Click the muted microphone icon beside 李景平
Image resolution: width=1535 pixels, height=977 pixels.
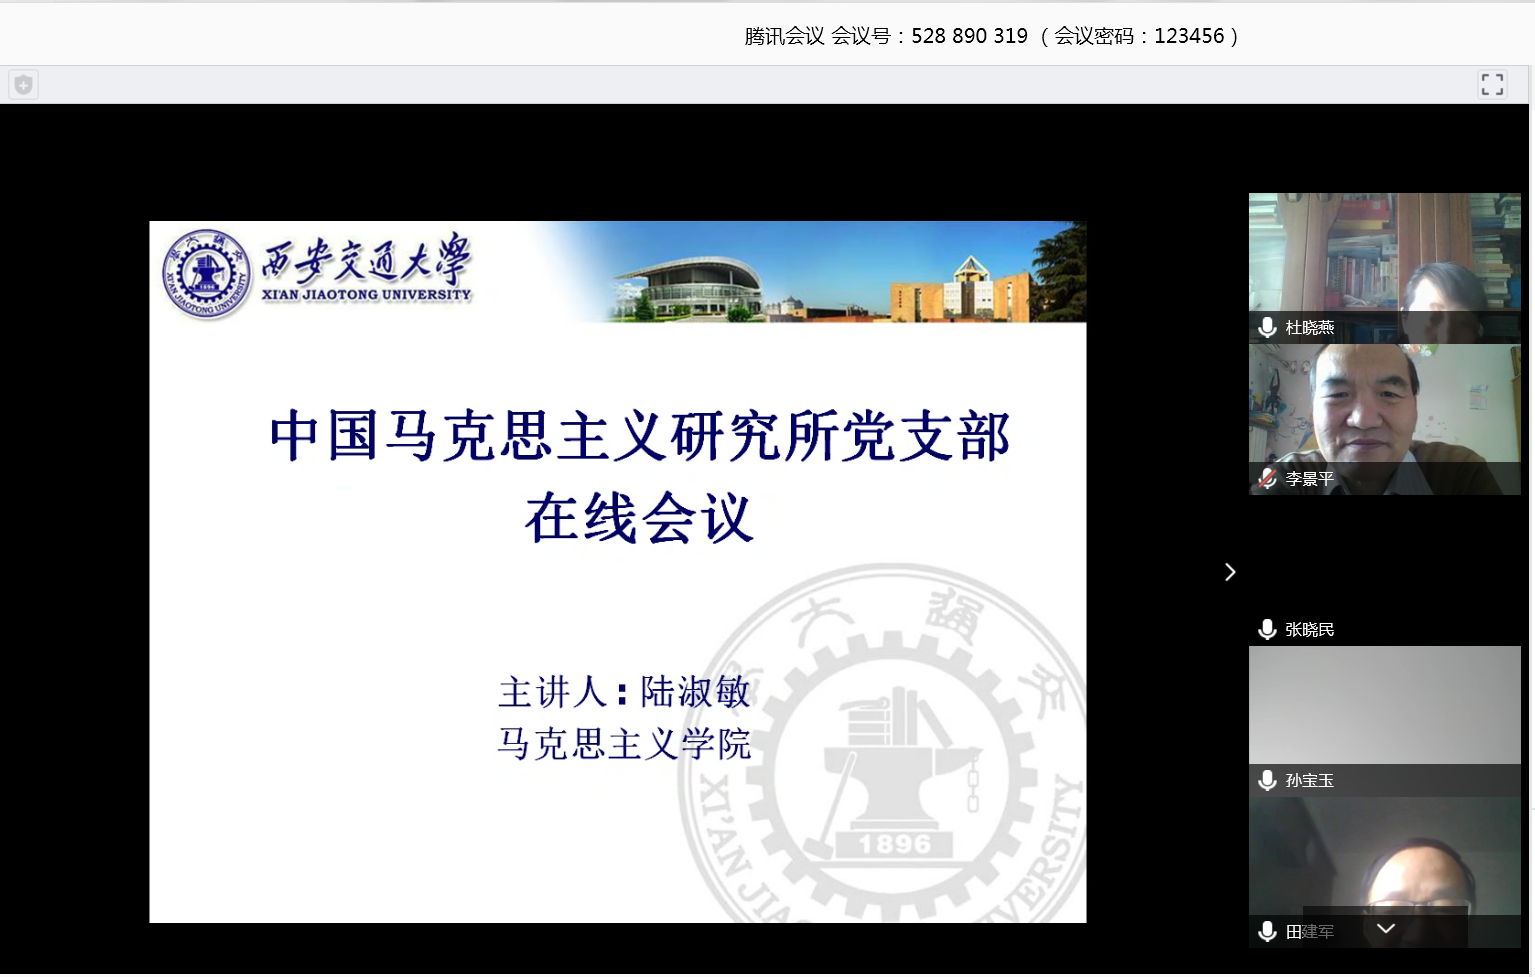click(1267, 479)
